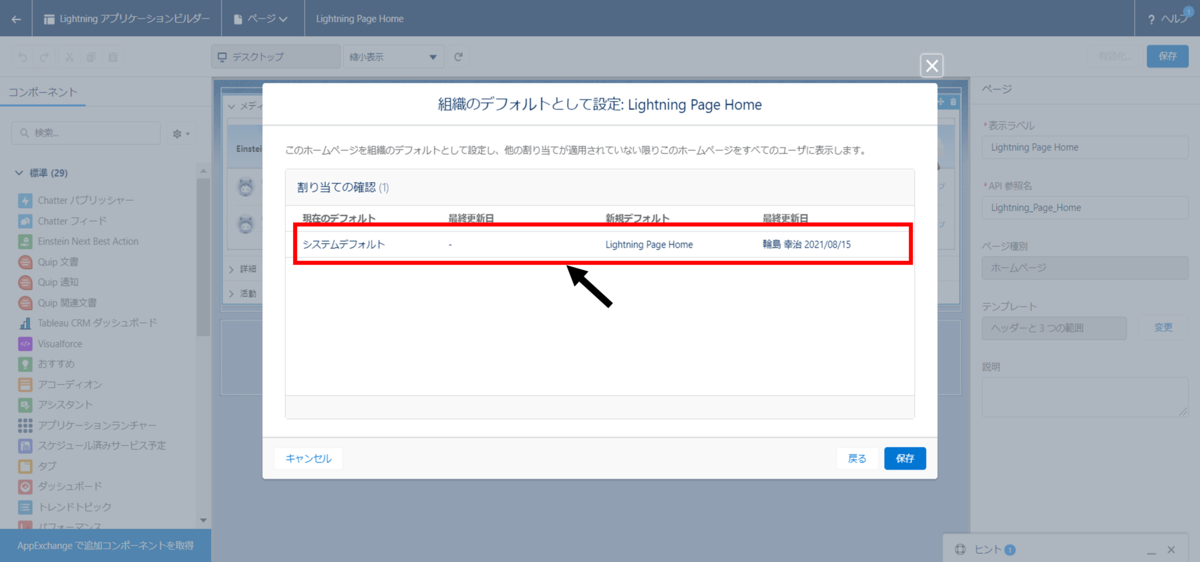Viewport: 1200px width, 562px height.
Task: Click the paste clipboard icon
Action: [x=113, y=57]
